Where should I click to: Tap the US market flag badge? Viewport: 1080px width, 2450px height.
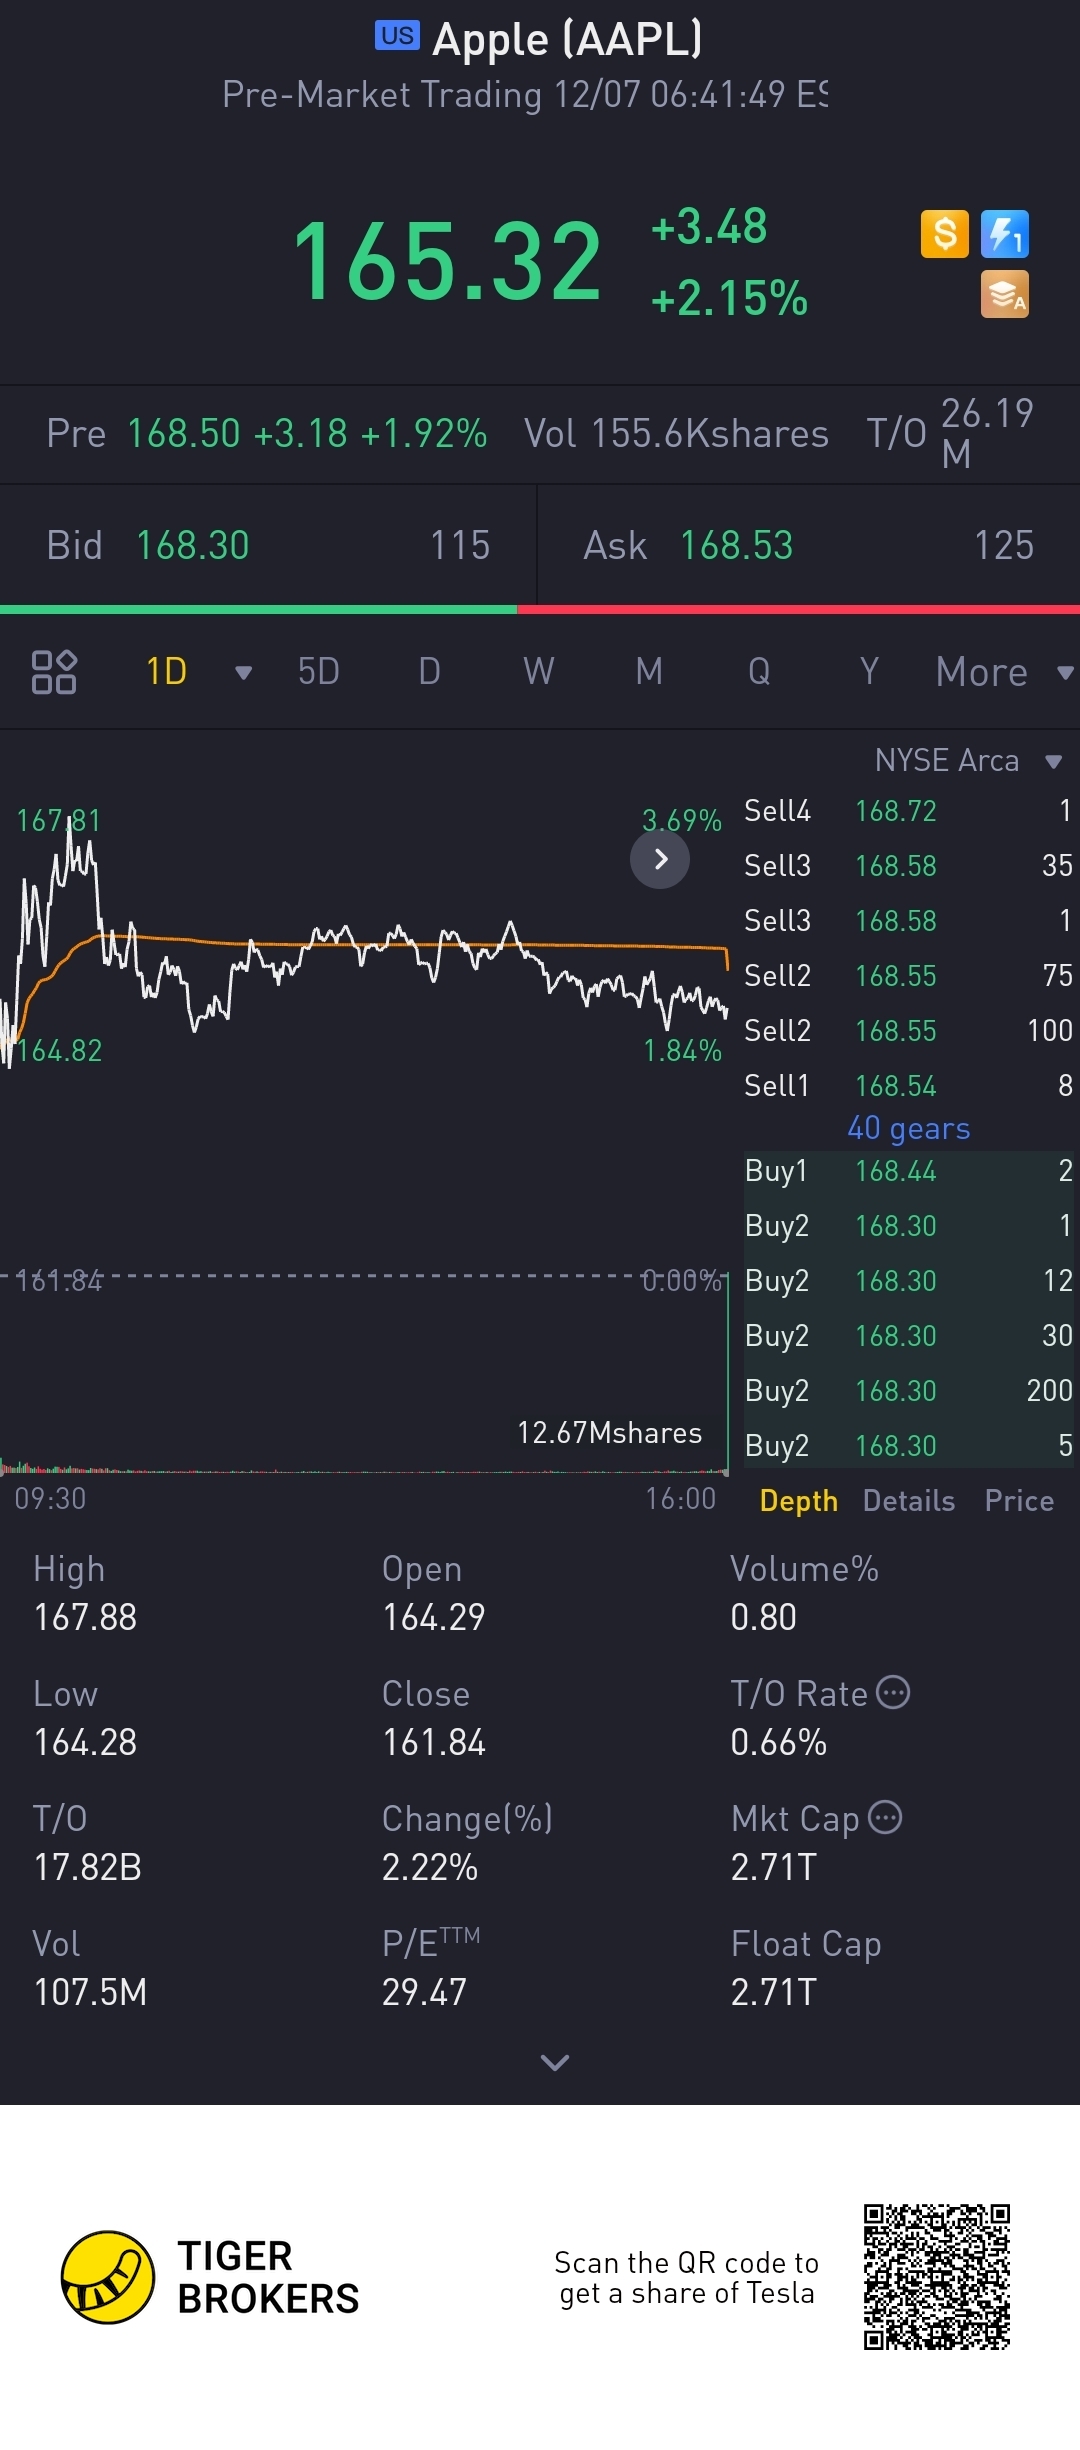[x=397, y=36]
